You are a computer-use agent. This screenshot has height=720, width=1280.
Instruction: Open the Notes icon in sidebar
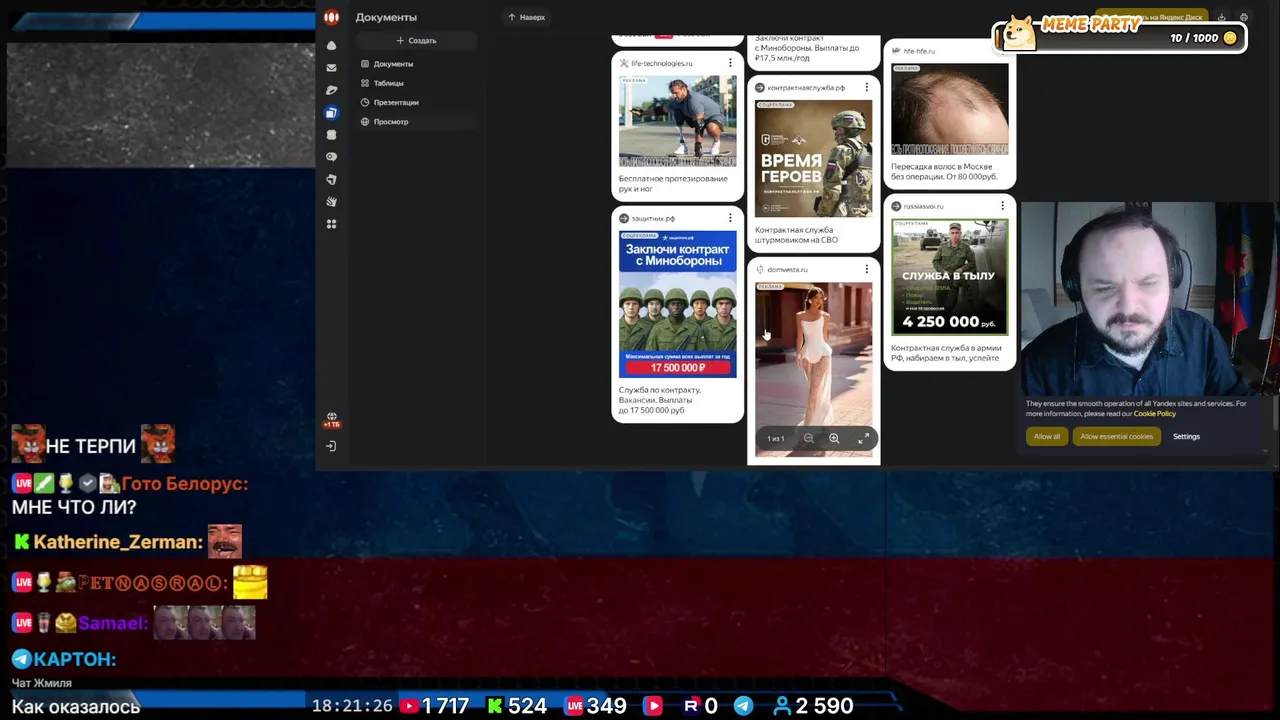331,180
